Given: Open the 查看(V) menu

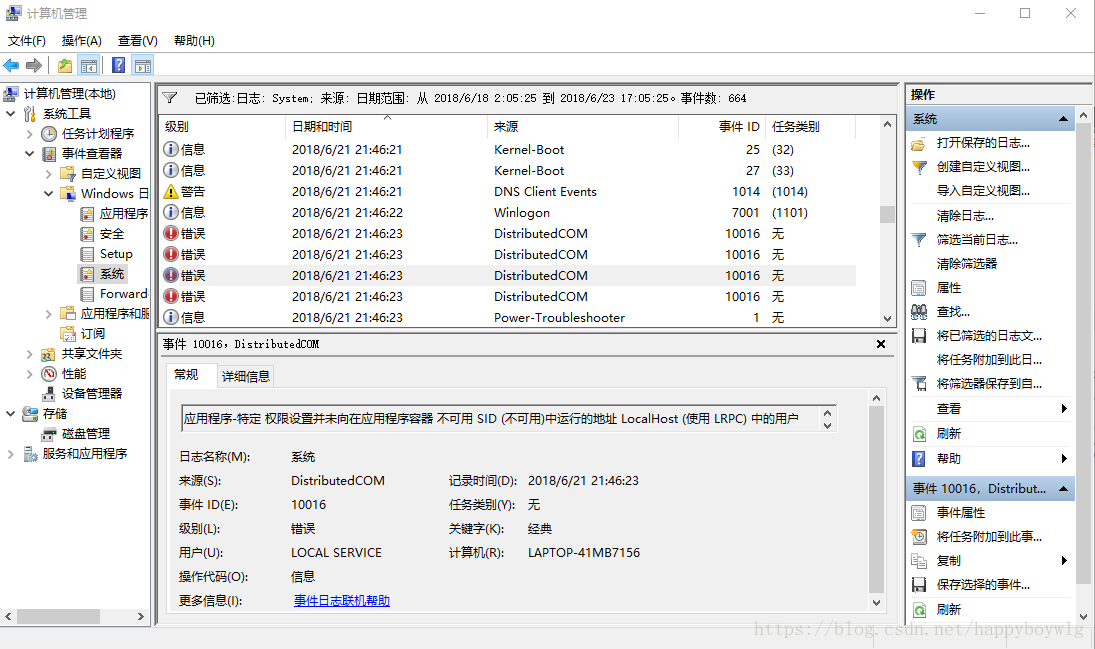Looking at the screenshot, I should click(138, 41).
